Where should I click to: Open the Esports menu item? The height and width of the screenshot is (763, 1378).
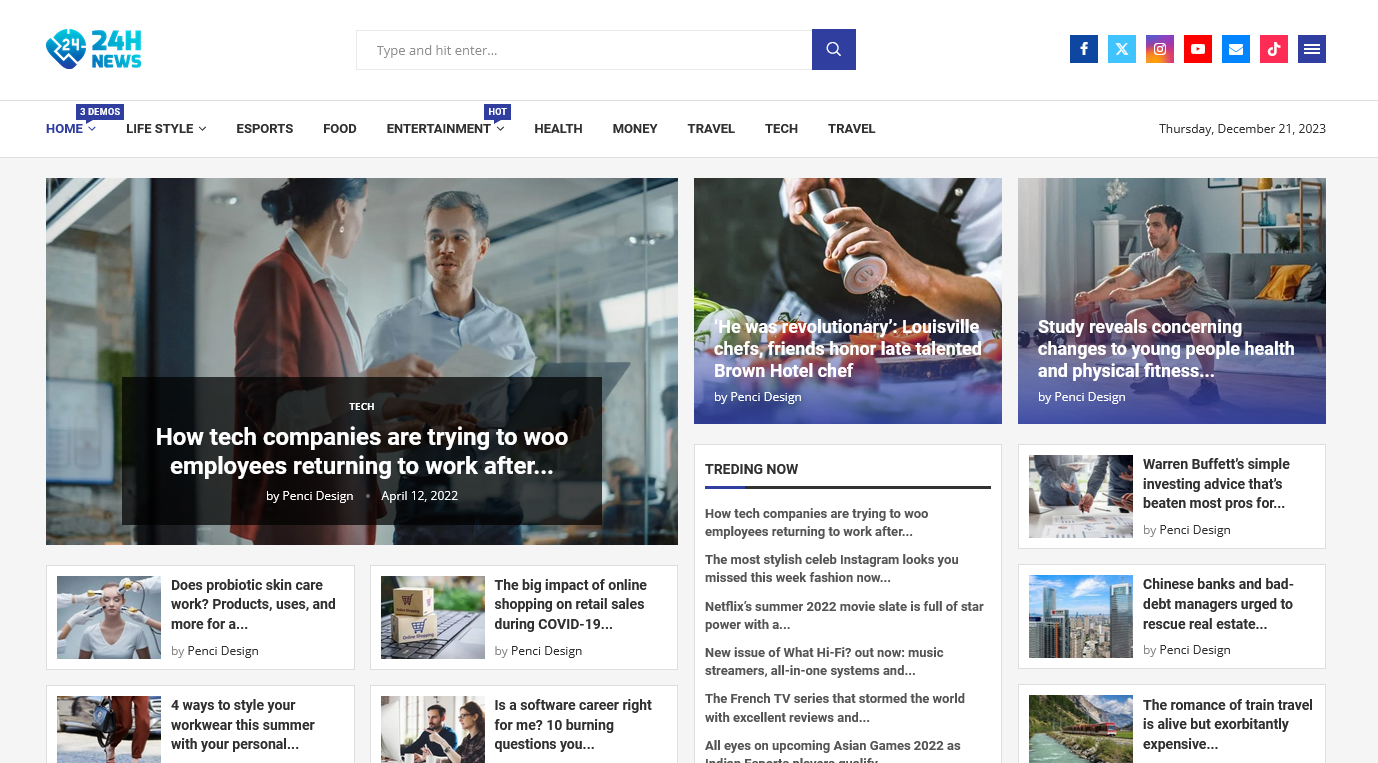(265, 129)
